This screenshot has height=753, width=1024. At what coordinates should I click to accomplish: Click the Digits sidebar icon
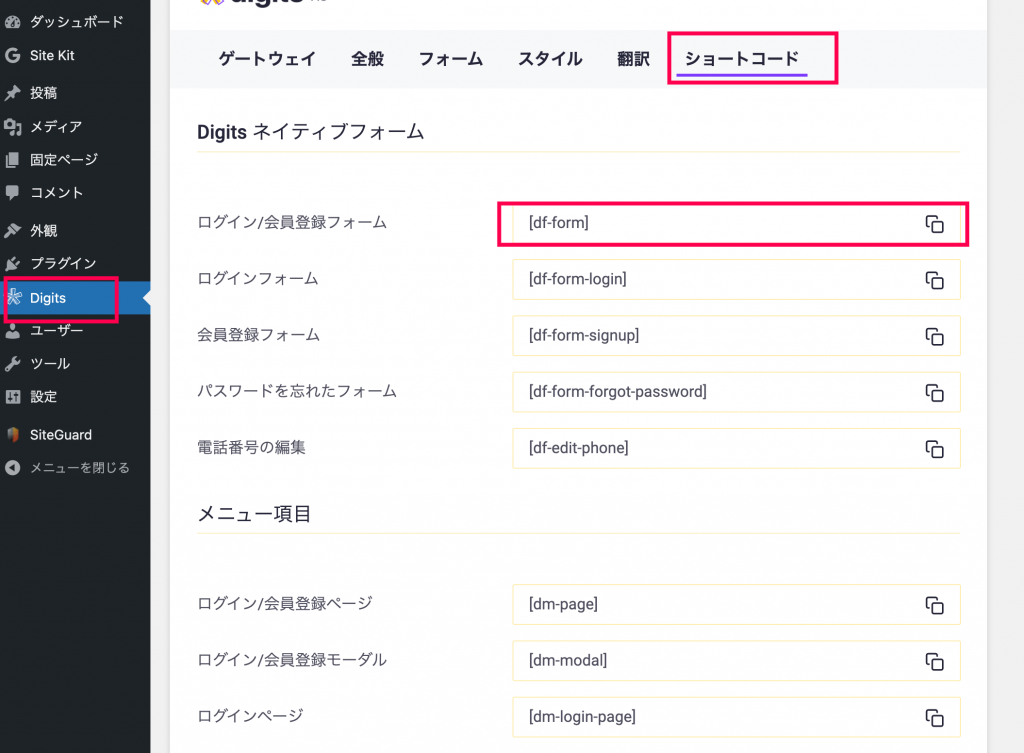(14, 298)
